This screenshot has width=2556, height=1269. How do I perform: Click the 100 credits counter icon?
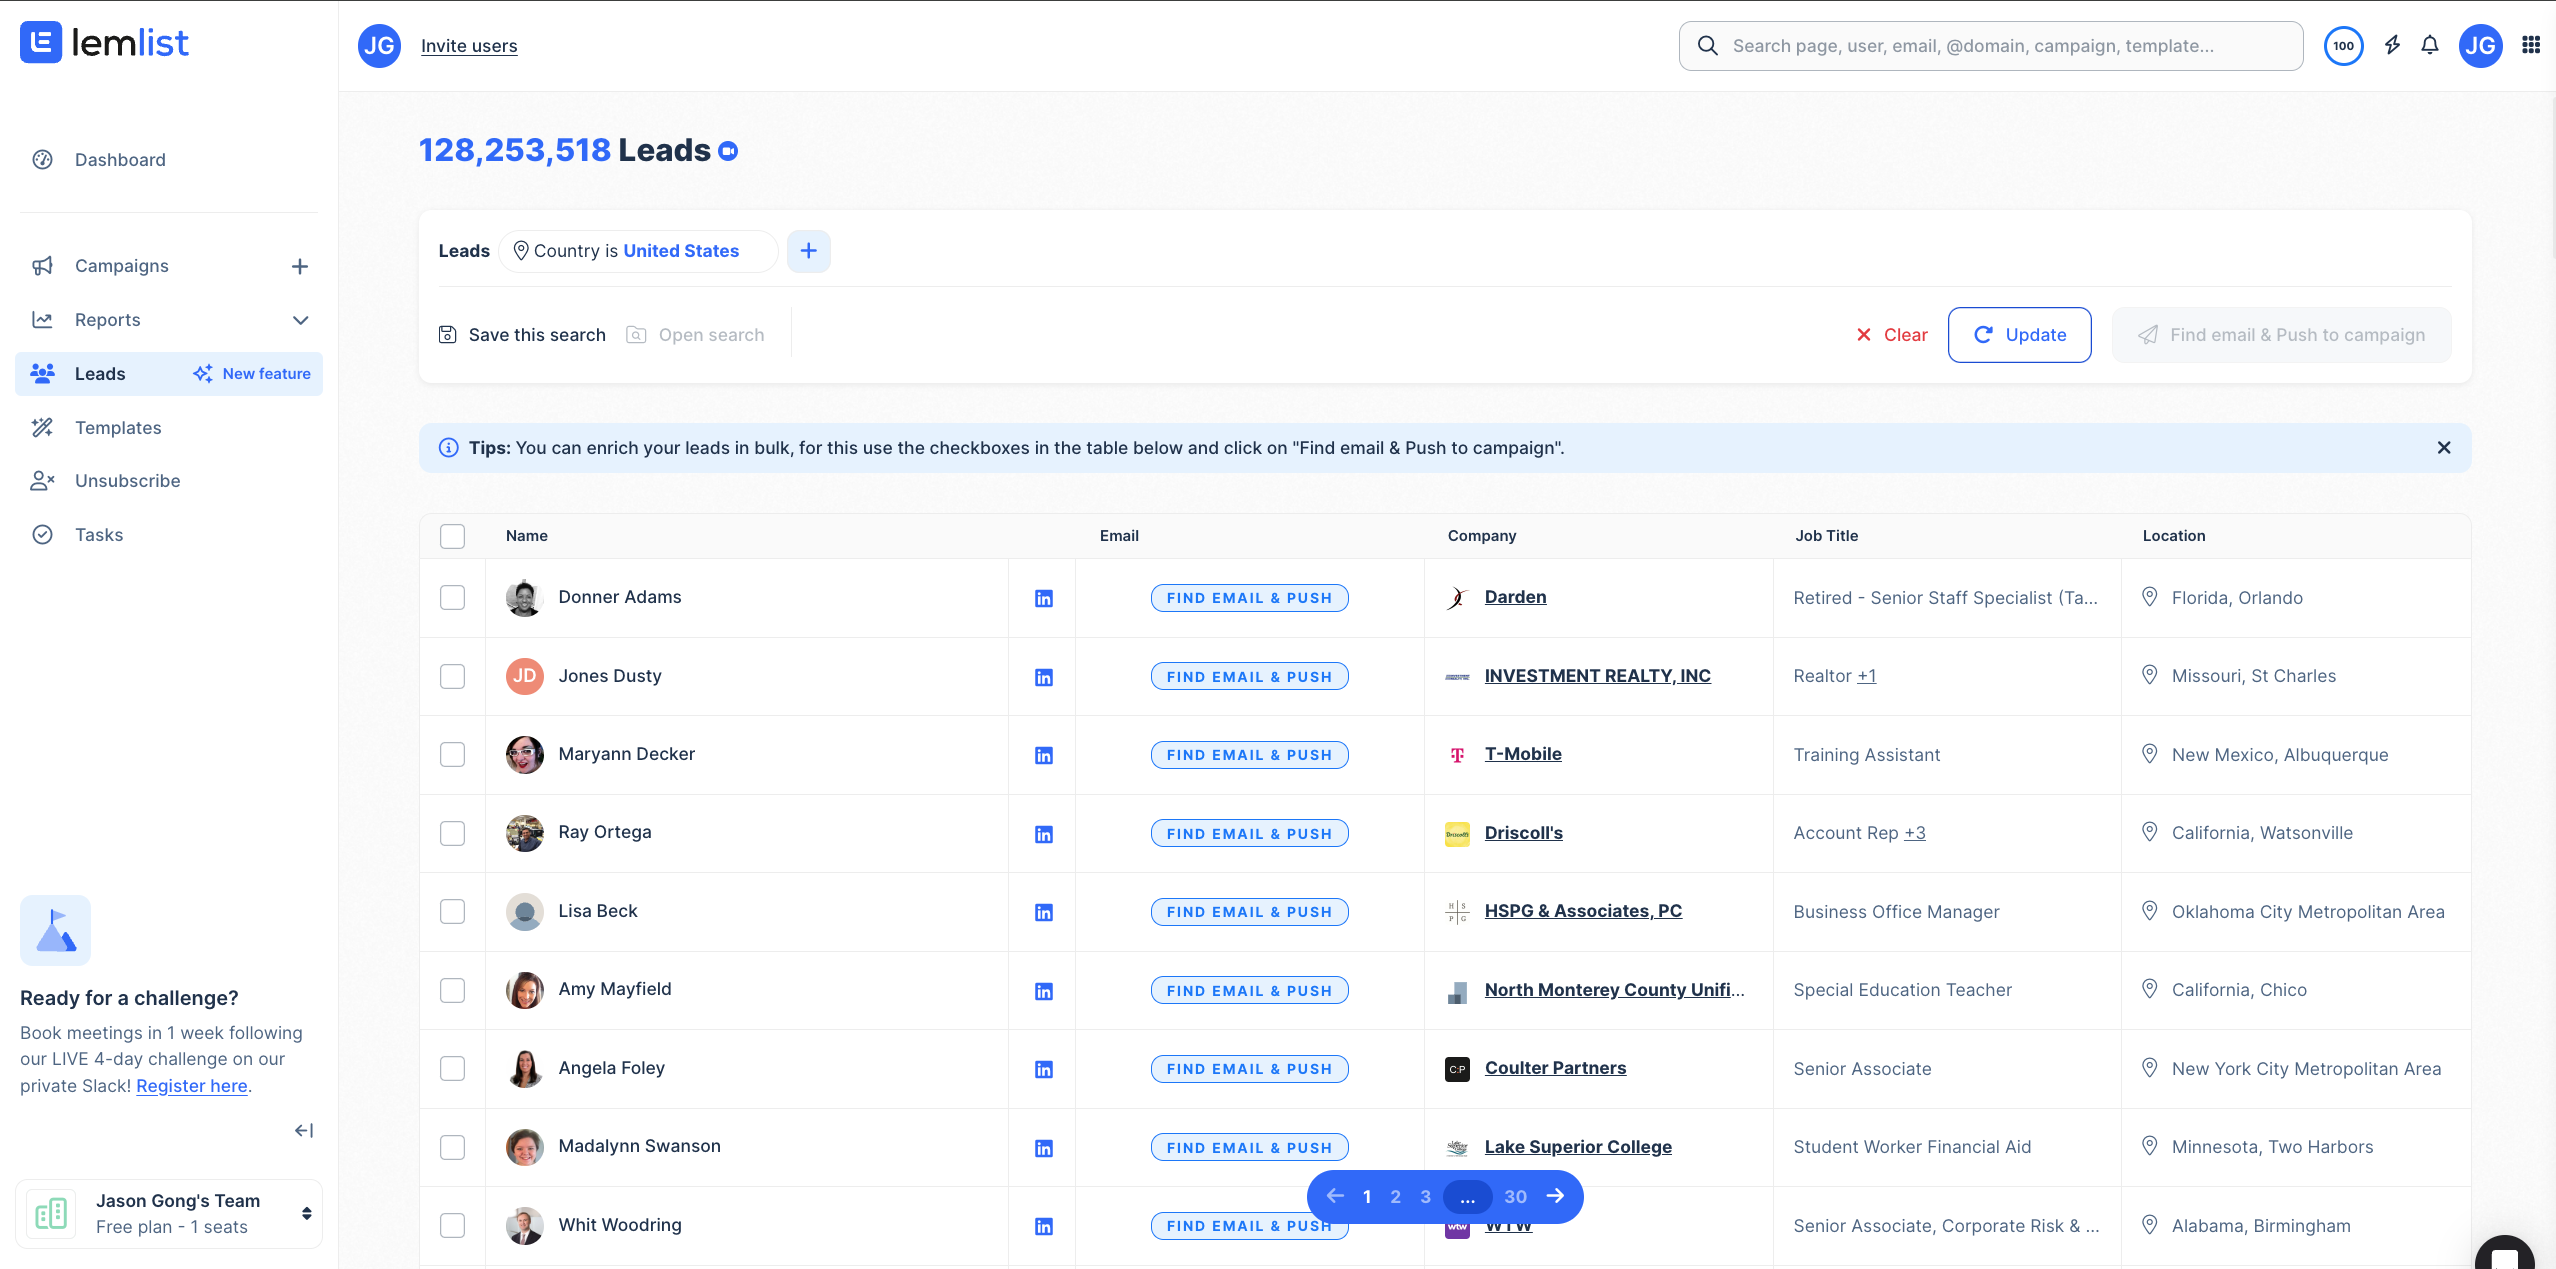click(2343, 45)
